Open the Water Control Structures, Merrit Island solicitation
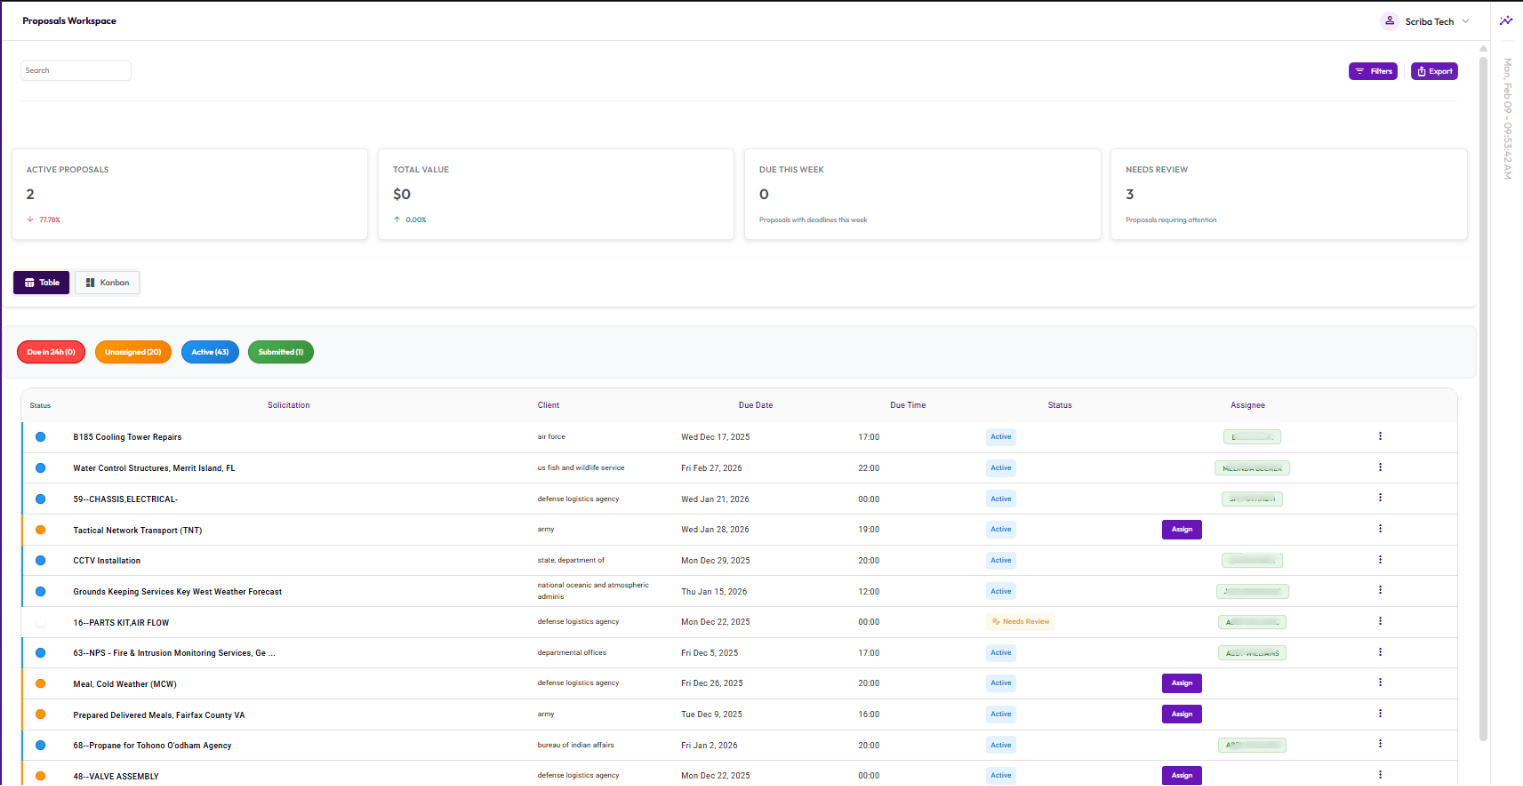The height and width of the screenshot is (786, 1523). coord(154,468)
